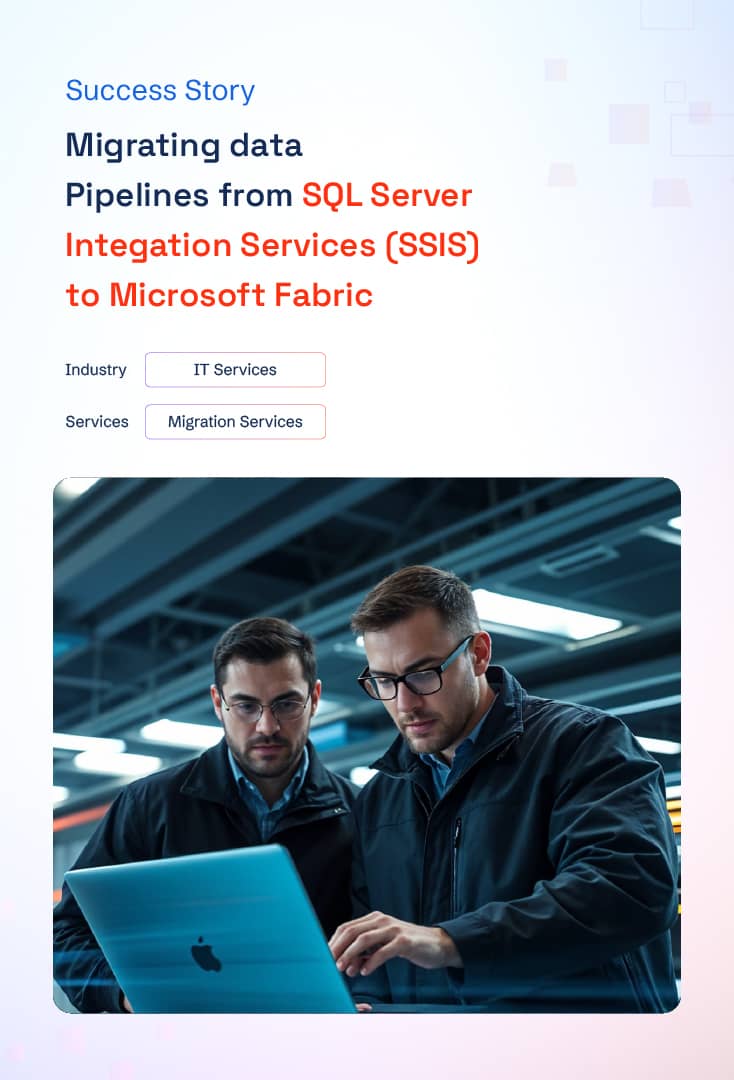Click the 'Integation Services (SSIS)' title line
The image size is (734, 1080).
click(x=272, y=245)
